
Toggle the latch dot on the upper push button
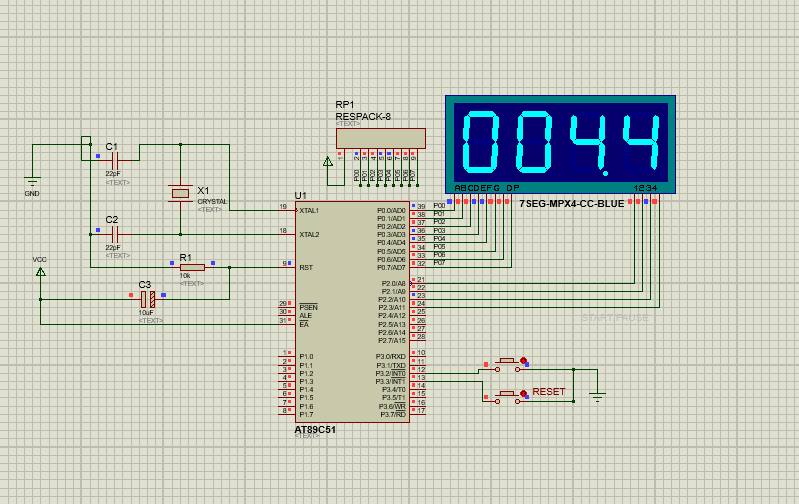coord(523,360)
